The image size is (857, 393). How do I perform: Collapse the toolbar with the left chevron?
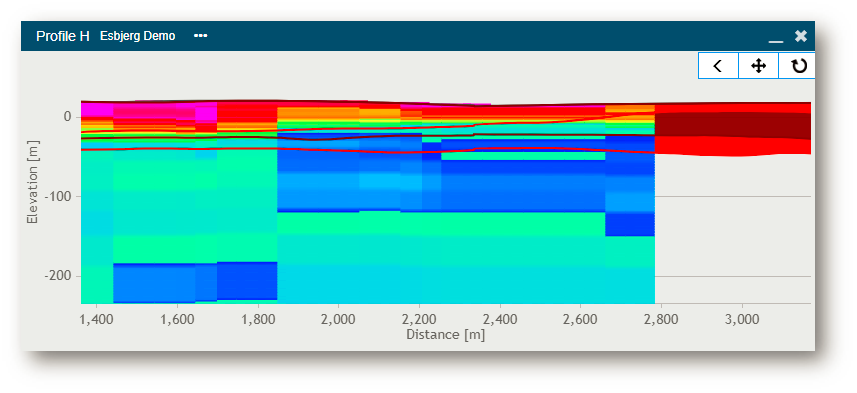point(718,66)
